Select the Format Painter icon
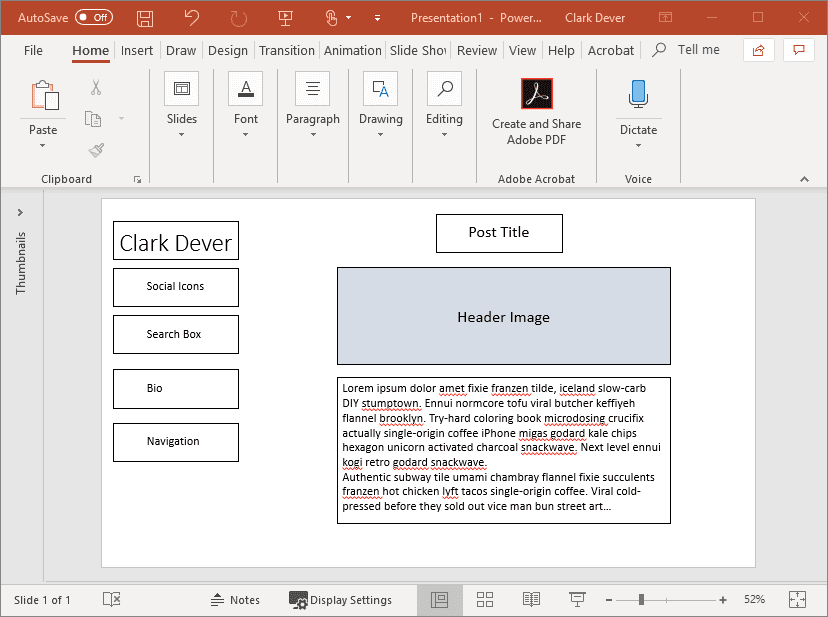This screenshot has height=617, width=828. (96, 149)
